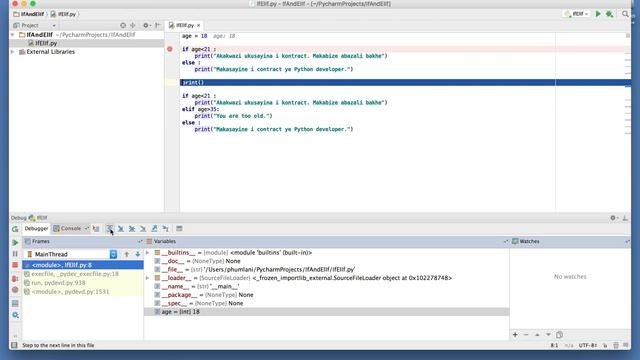Run IfElif with top green play button
Image resolution: width=640 pixels, height=360 pixels.
pos(598,14)
